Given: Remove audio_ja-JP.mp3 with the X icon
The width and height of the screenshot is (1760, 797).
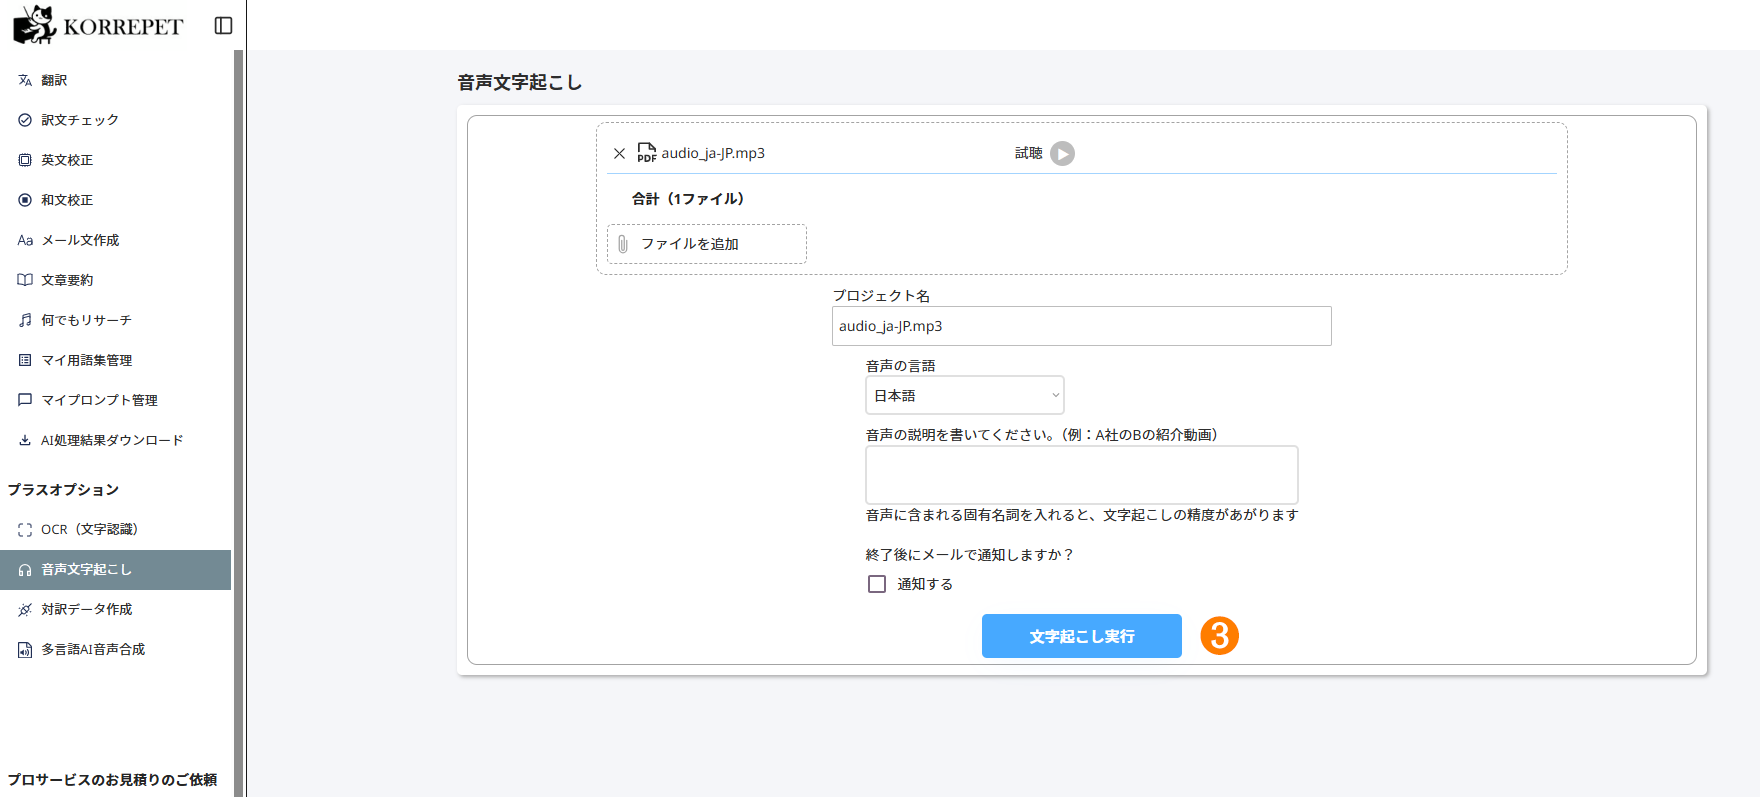Looking at the screenshot, I should pyautogui.click(x=619, y=153).
